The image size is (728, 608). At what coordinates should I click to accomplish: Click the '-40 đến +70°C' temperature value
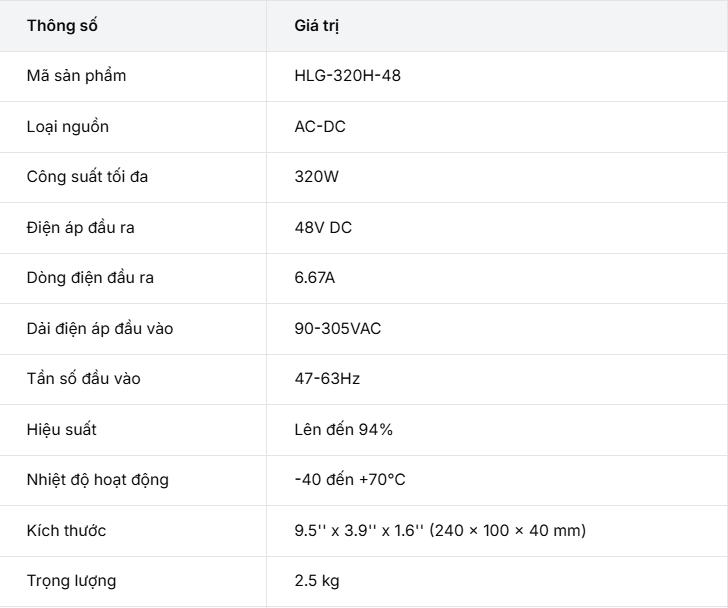(350, 480)
